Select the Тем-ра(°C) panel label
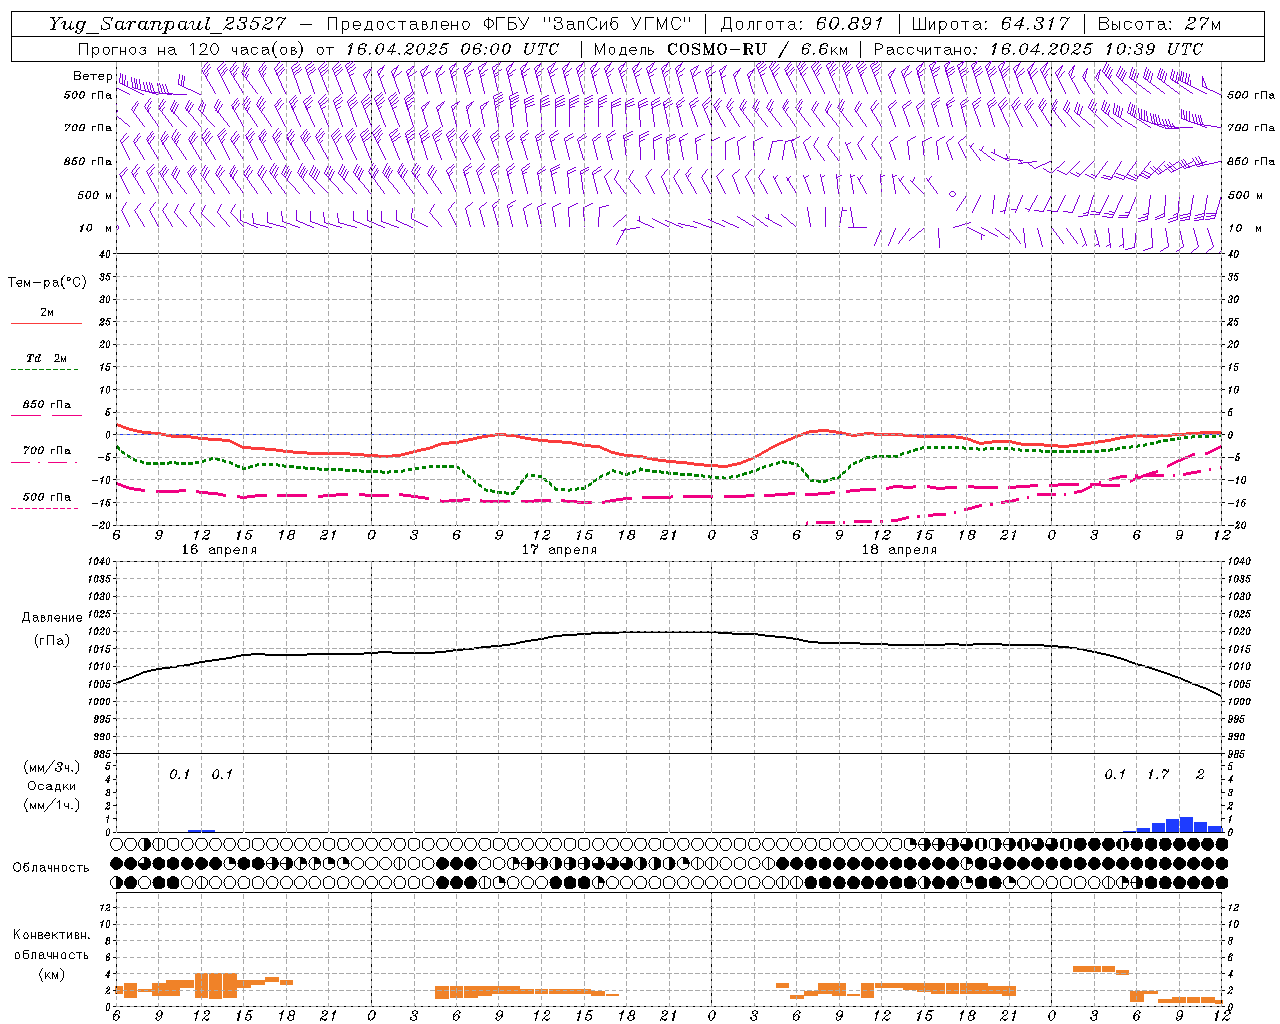 click(47, 283)
